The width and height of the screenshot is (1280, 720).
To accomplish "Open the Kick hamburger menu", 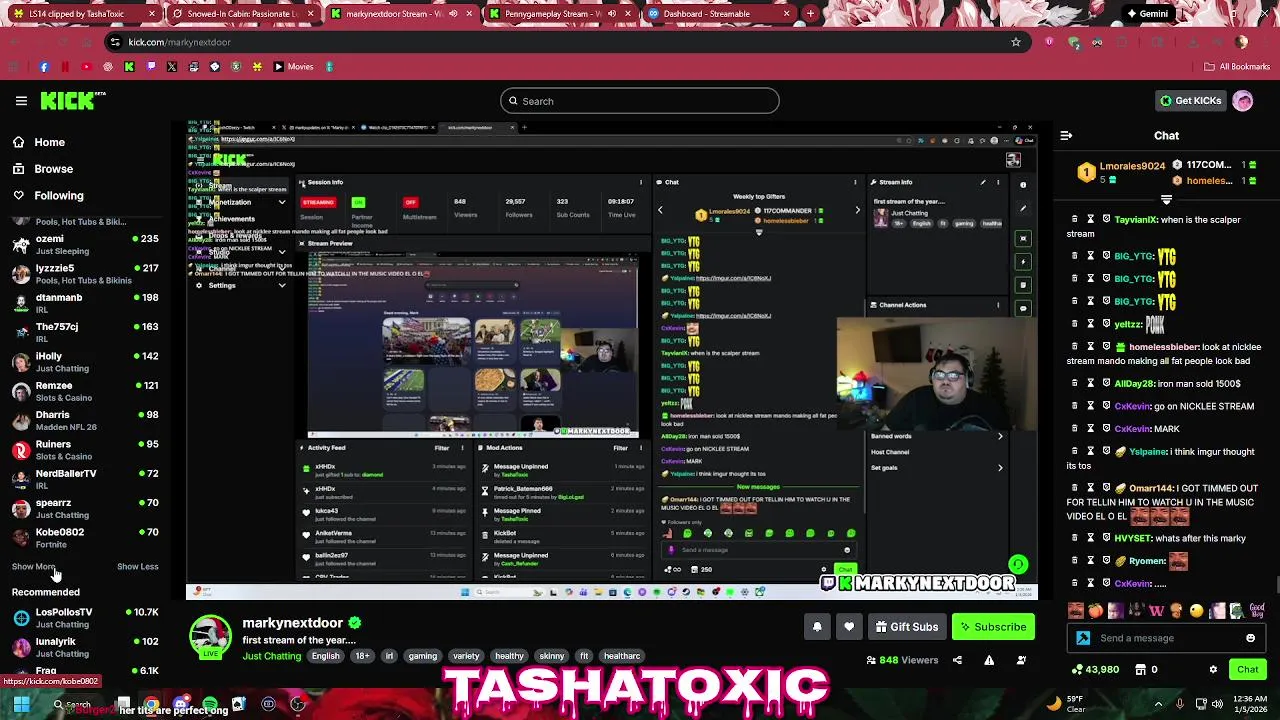I will pyautogui.click(x=21, y=101).
